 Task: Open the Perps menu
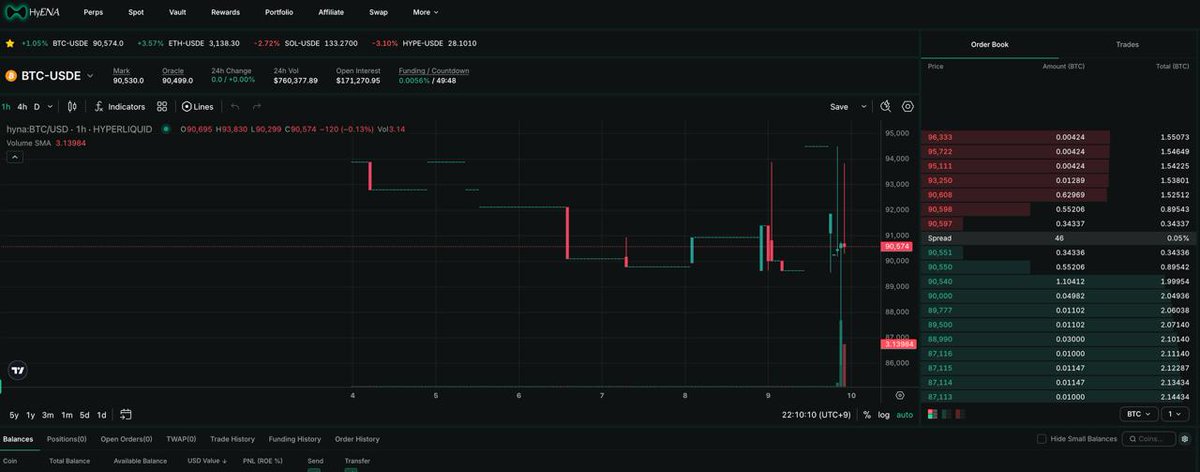(93, 12)
